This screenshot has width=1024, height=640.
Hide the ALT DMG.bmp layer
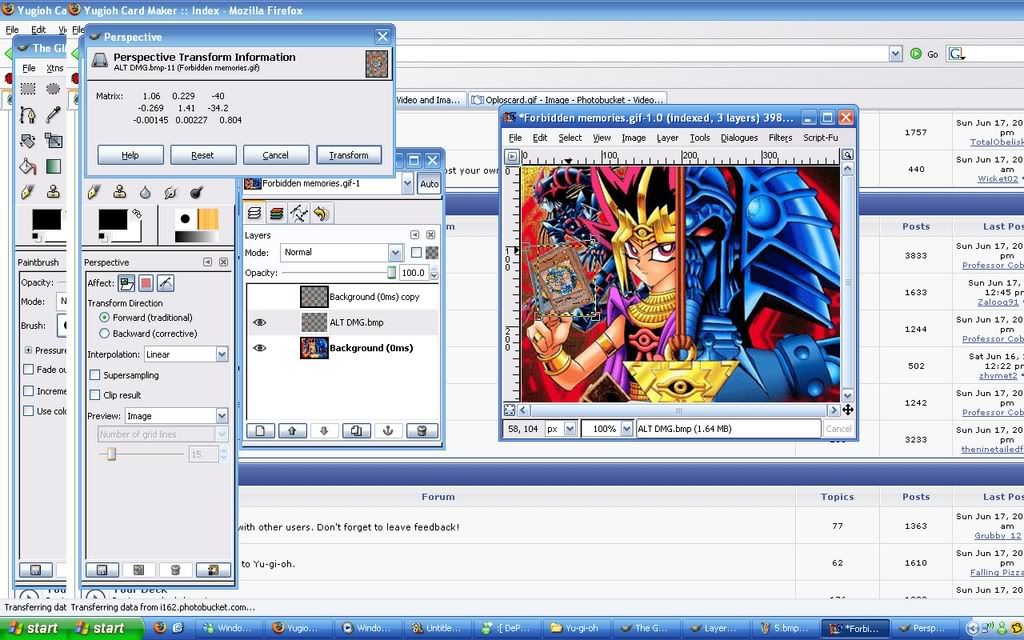pos(260,322)
